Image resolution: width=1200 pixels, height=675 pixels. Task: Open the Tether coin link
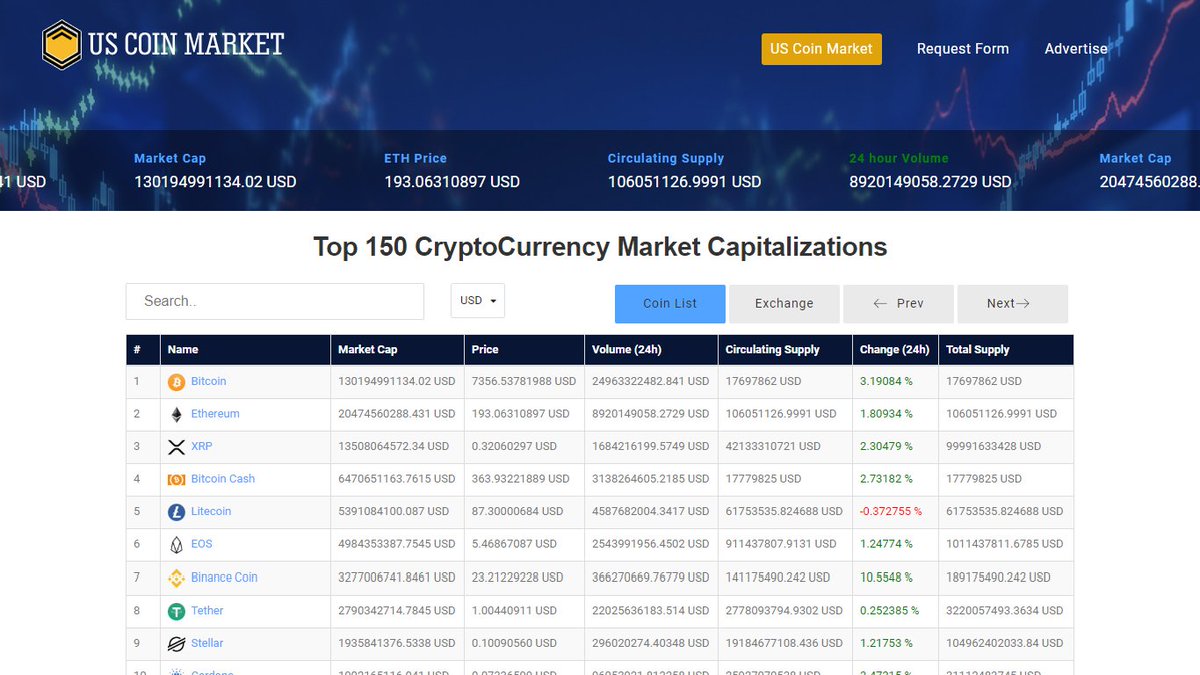pyautogui.click(x=207, y=610)
